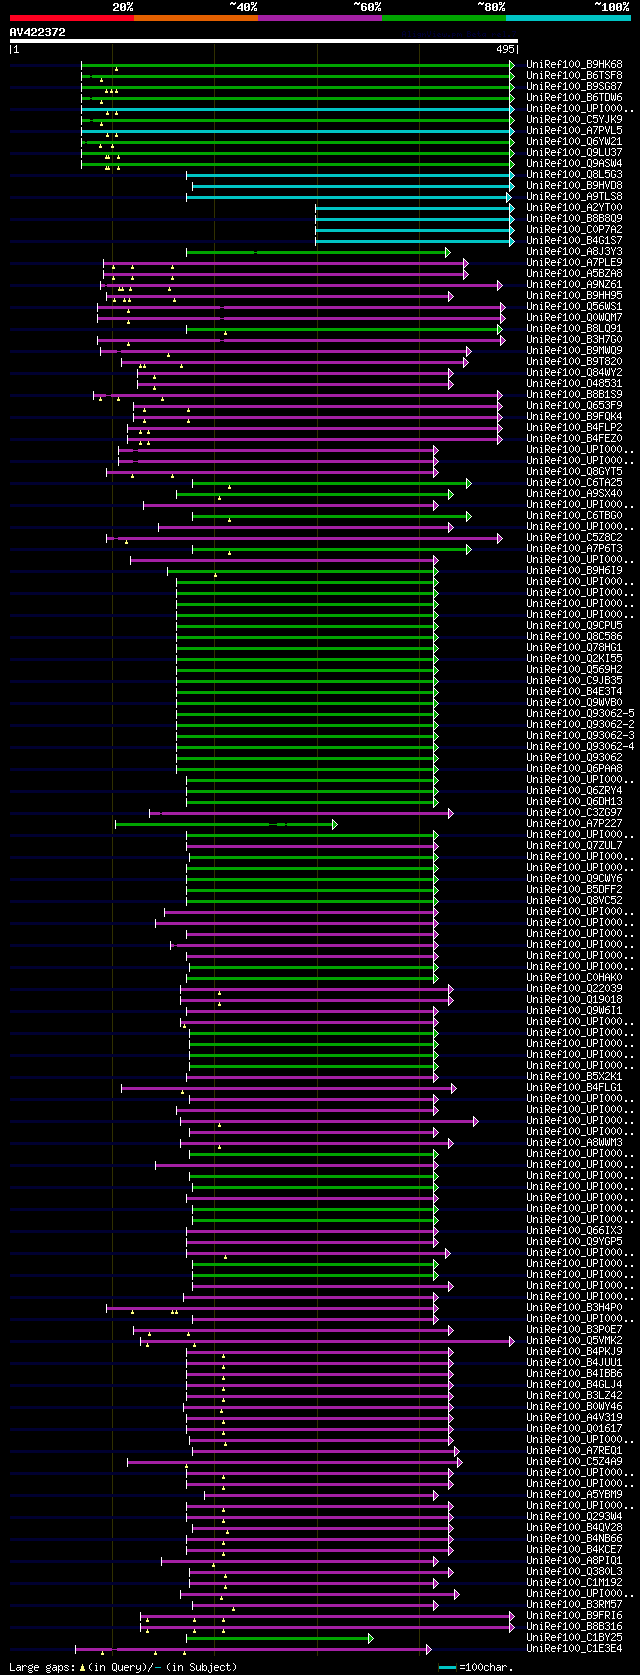Click the UniRef100_A7REQ1 label
Viewport: 640px width, 1675px height.
coord(574,1451)
